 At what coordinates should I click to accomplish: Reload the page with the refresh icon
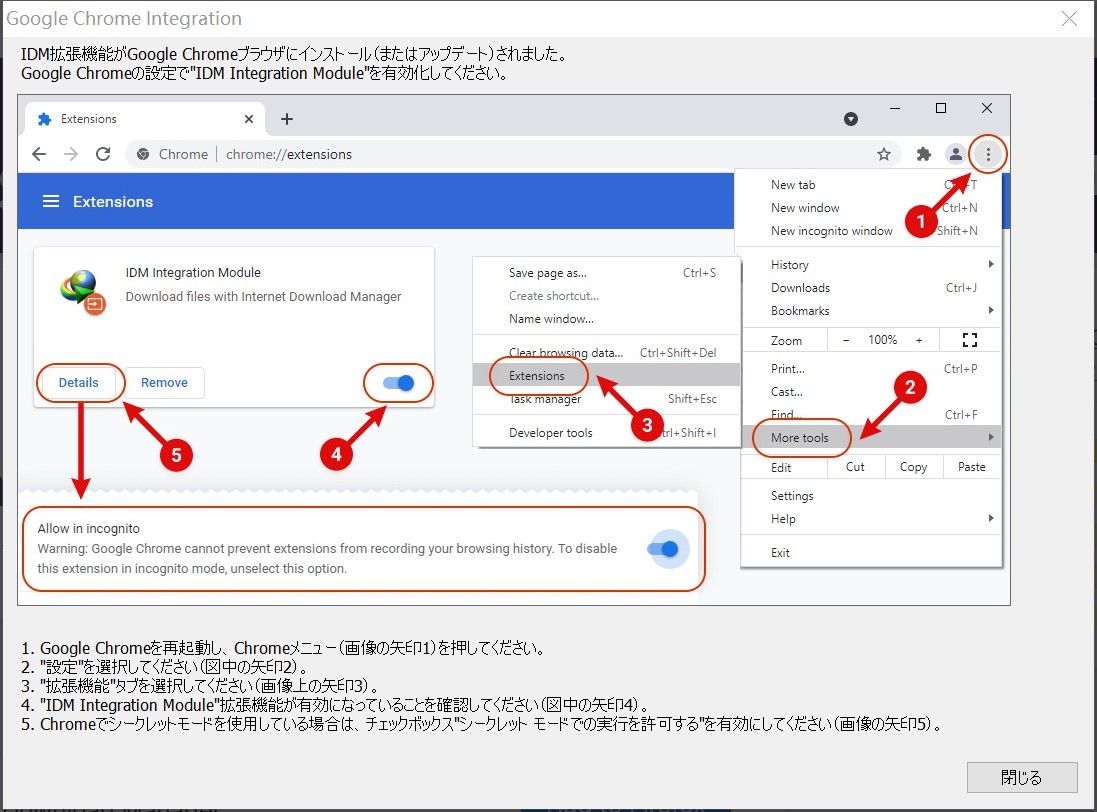coord(103,154)
